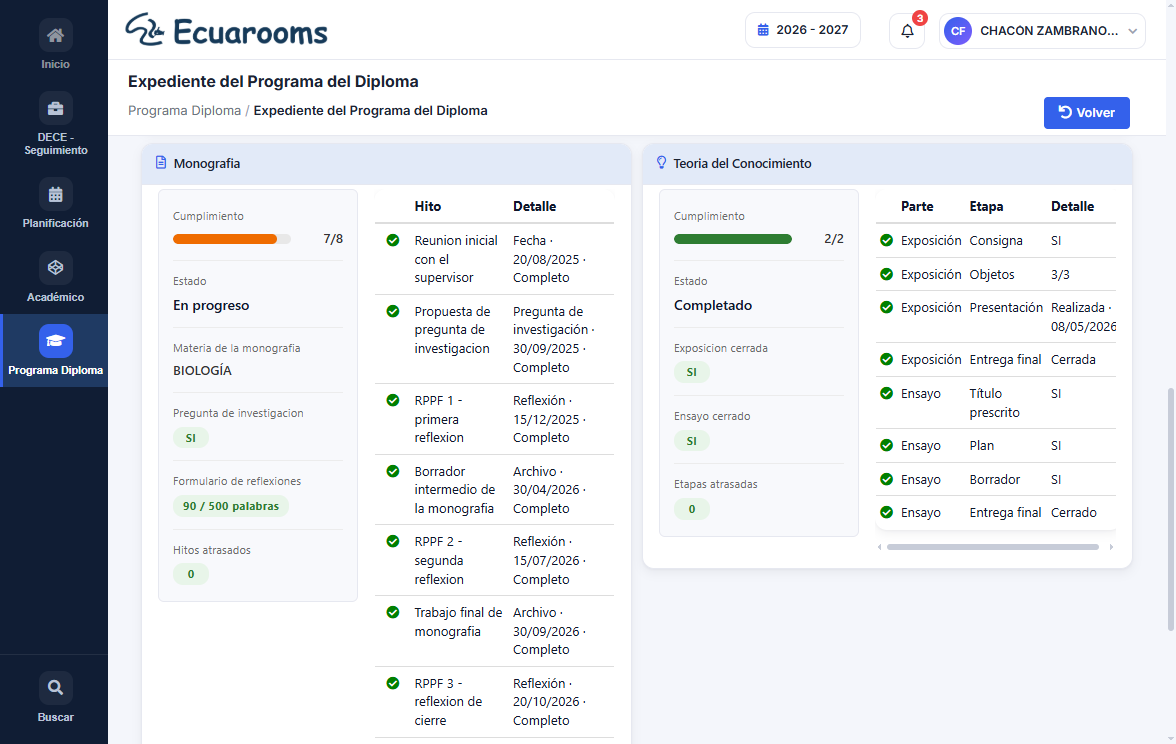The height and width of the screenshot is (744, 1176).
Task: Click the Pregunta de investigacion SI badge
Action: coord(190,438)
